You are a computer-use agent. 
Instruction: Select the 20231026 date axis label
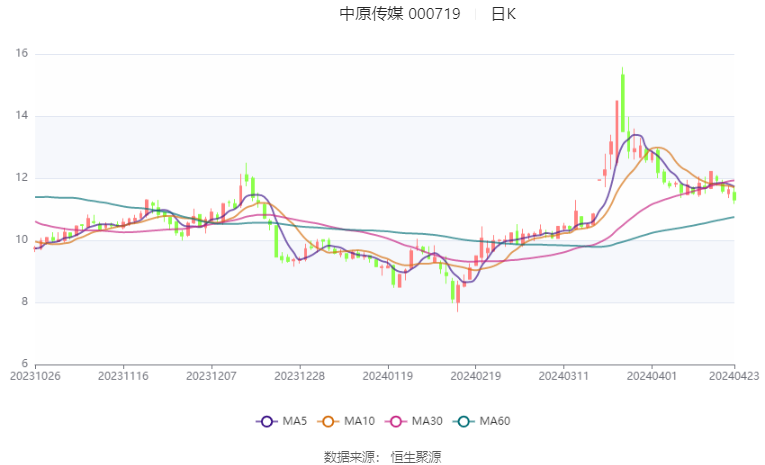click(x=35, y=376)
